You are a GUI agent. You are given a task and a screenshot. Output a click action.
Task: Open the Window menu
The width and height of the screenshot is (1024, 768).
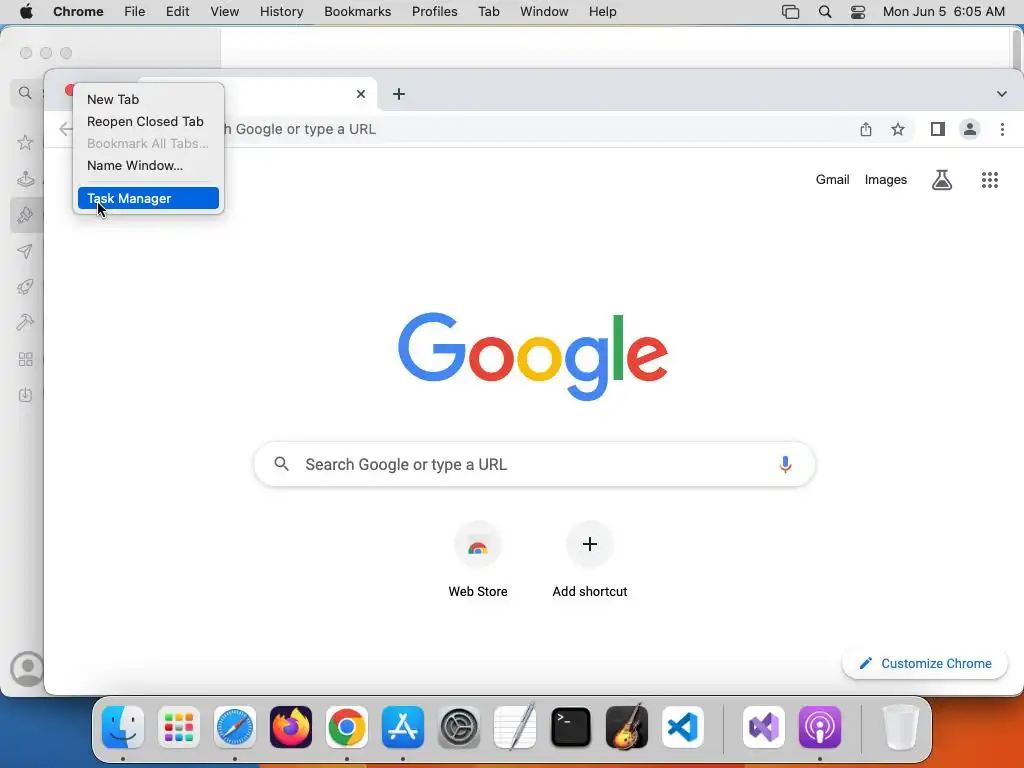click(544, 12)
